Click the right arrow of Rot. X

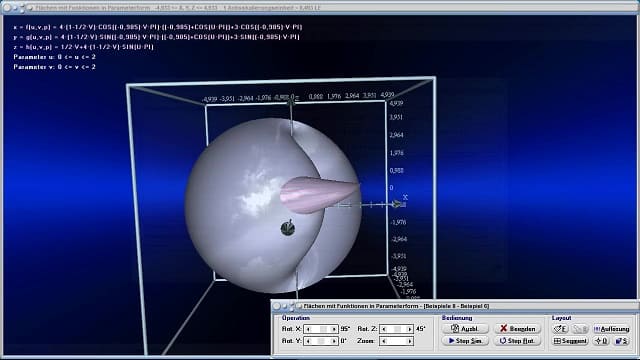click(x=334, y=329)
